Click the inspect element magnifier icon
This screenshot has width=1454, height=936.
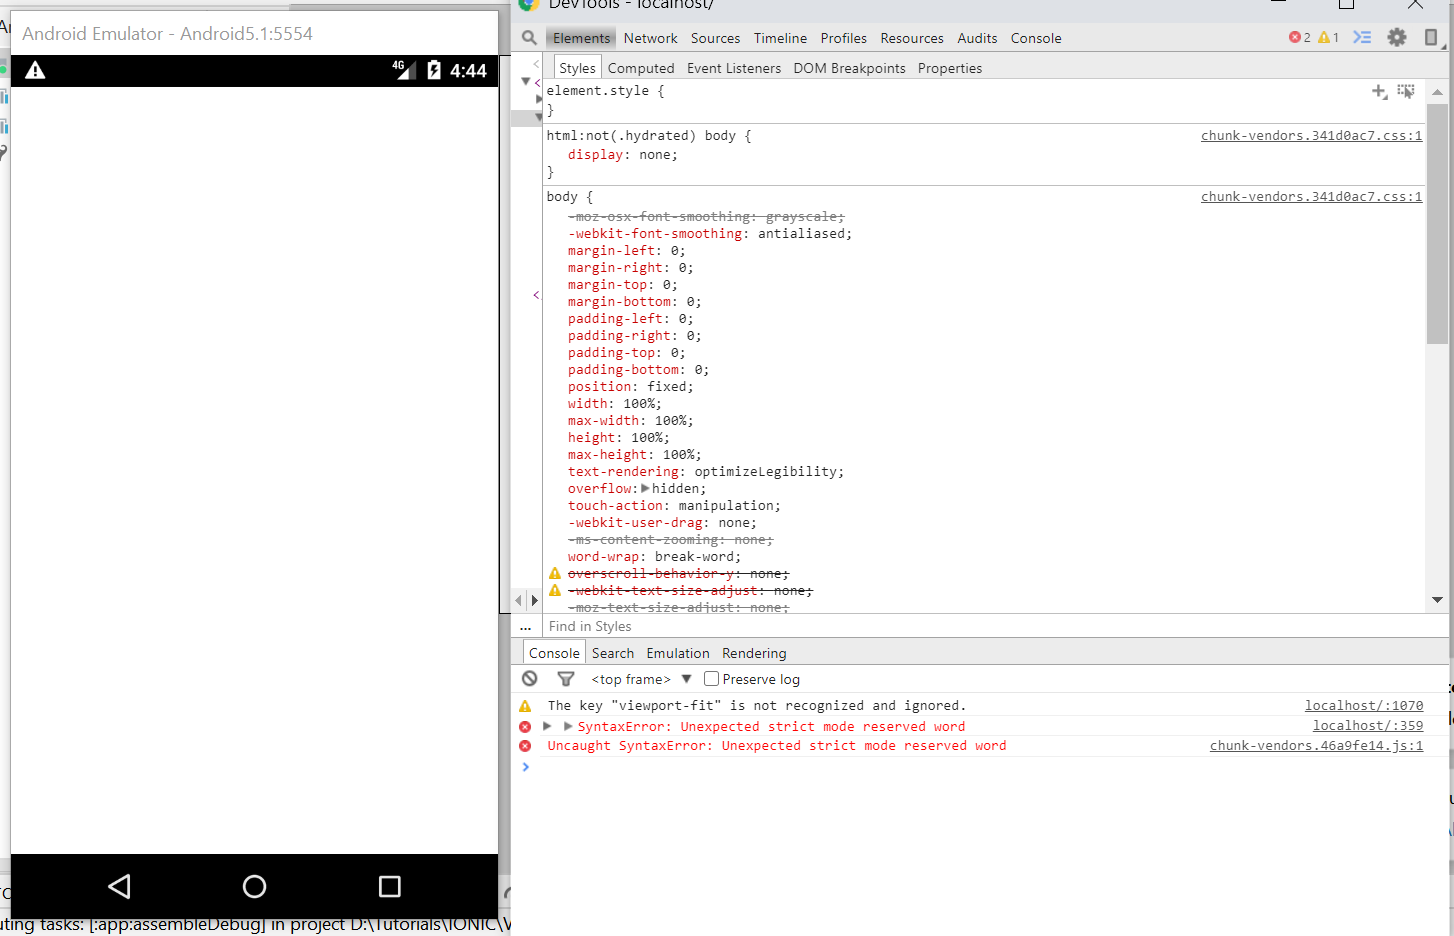pos(529,38)
